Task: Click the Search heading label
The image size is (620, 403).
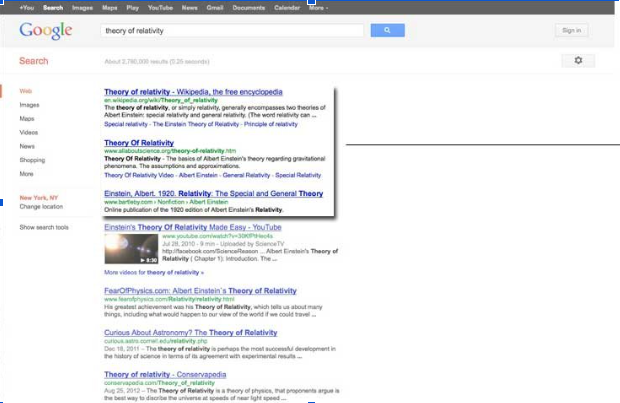Action: [34, 61]
